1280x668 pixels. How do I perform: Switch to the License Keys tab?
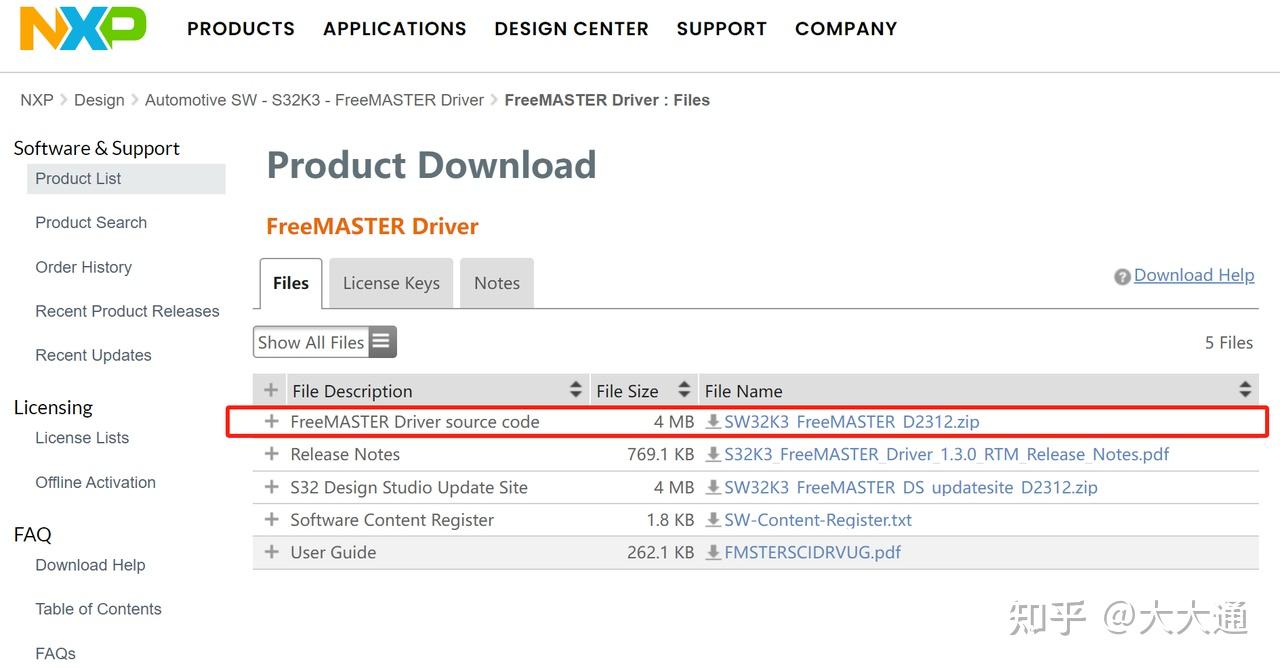pos(391,283)
